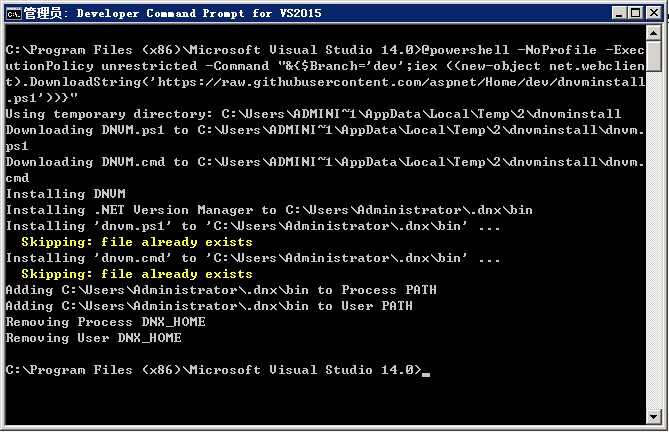Click the Removing User DNX_HOME line
Image resolution: width=669 pixels, height=432 pixels.
coord(93,338)
